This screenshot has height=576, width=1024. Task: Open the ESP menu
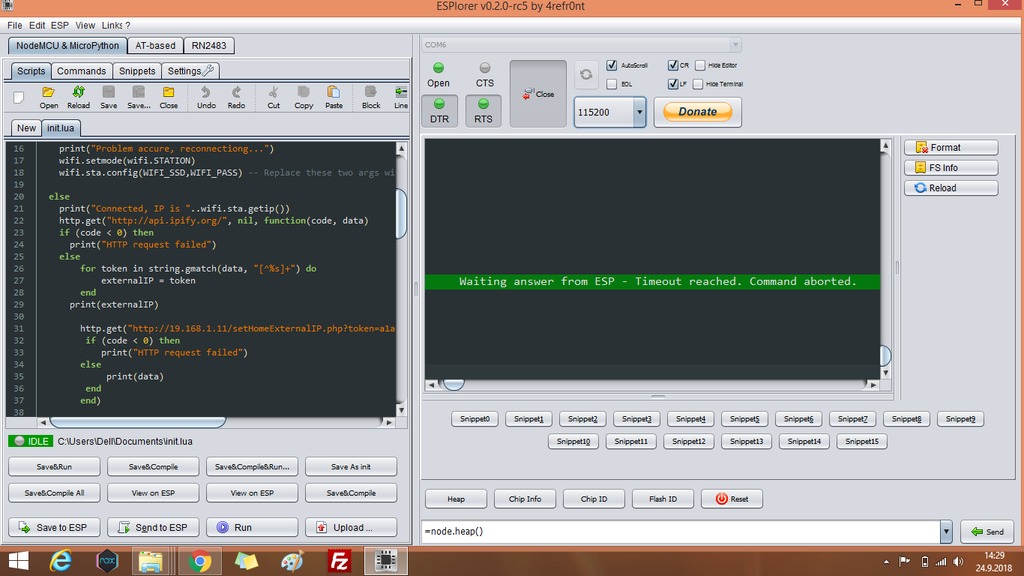pos(60,25)
